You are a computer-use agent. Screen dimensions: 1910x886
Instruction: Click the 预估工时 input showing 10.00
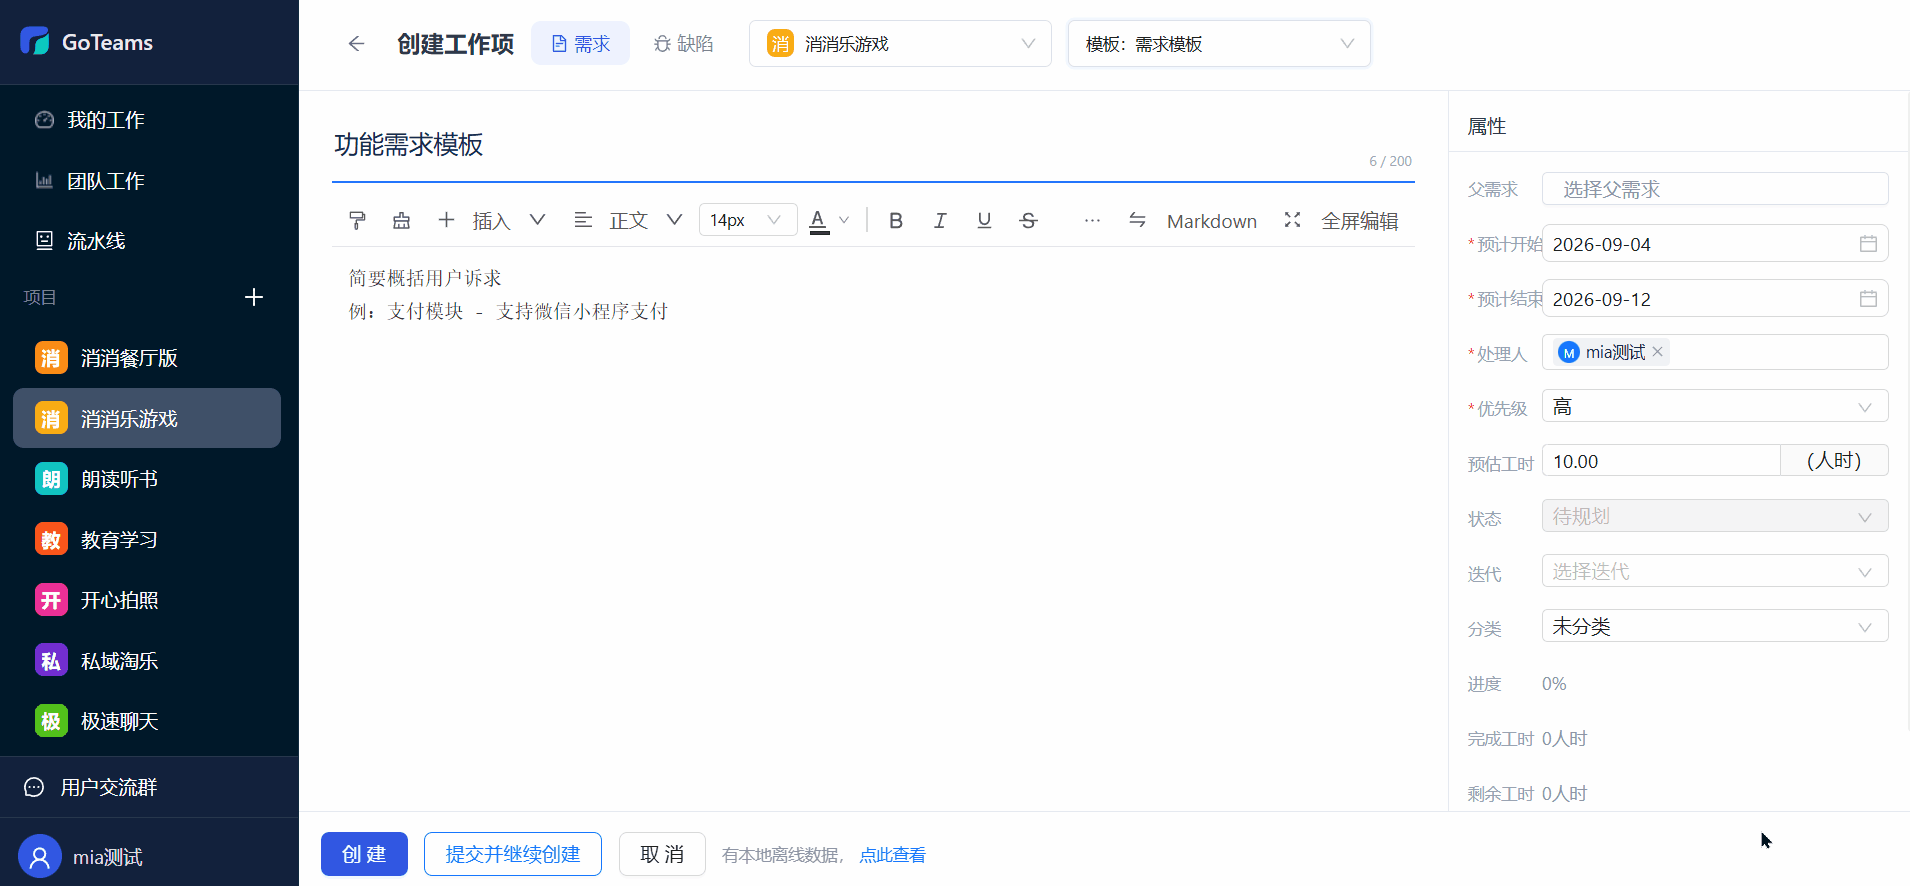pyautogui.click(x=1661, y=461)
